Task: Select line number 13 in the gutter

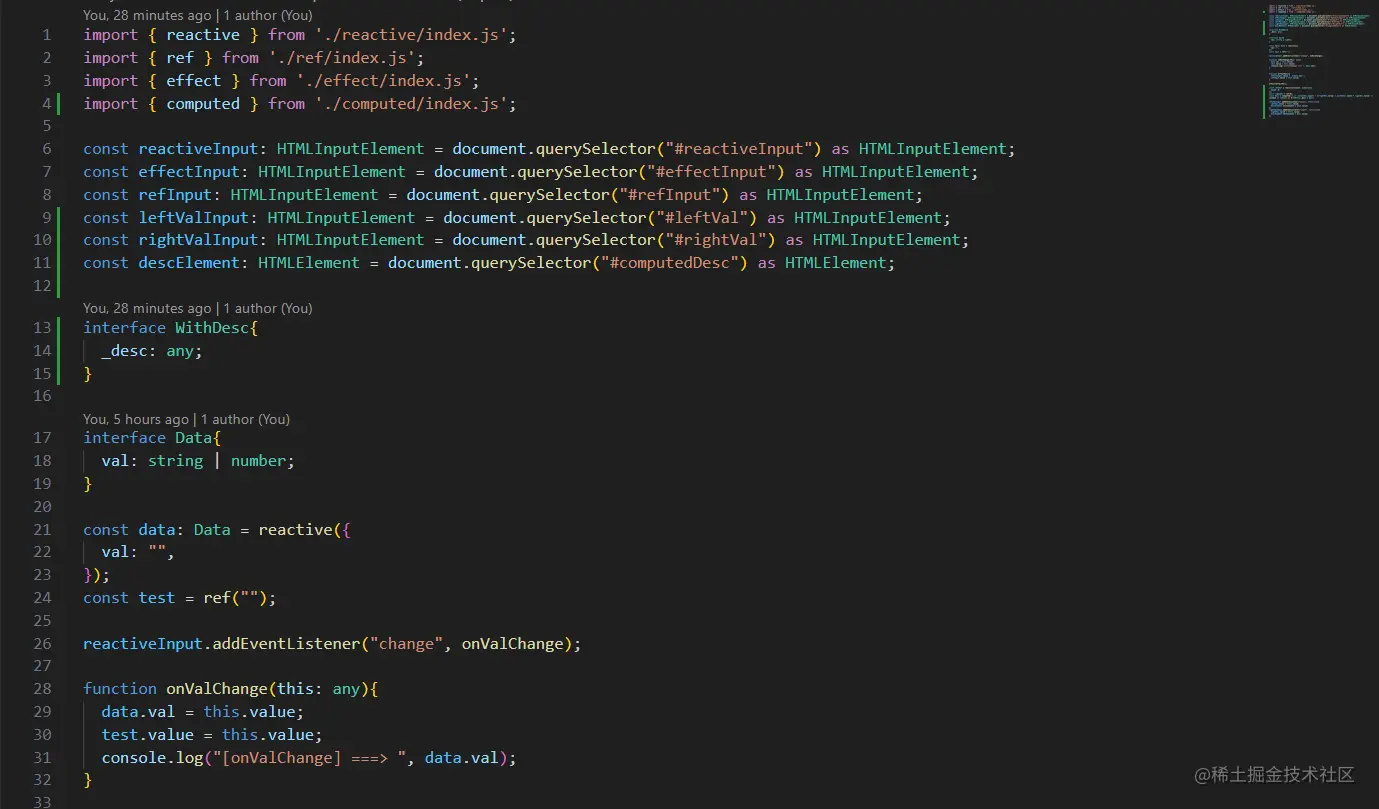Action: [42, 328]
